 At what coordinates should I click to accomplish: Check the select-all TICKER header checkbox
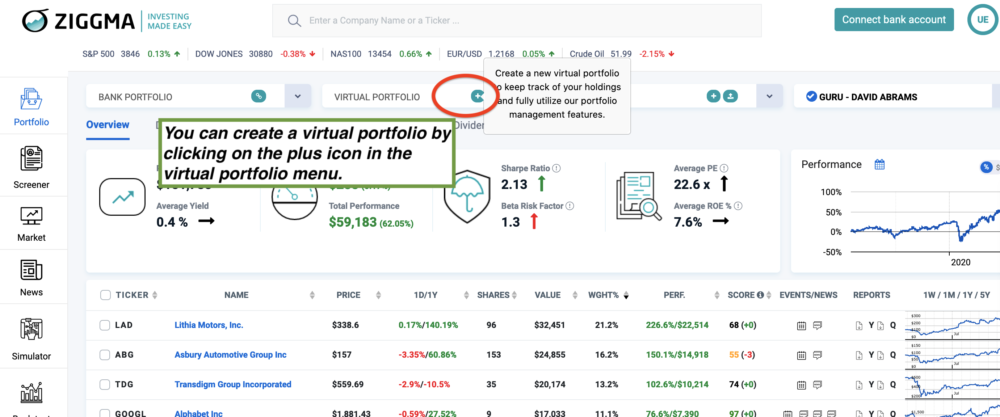click(105, 295)
